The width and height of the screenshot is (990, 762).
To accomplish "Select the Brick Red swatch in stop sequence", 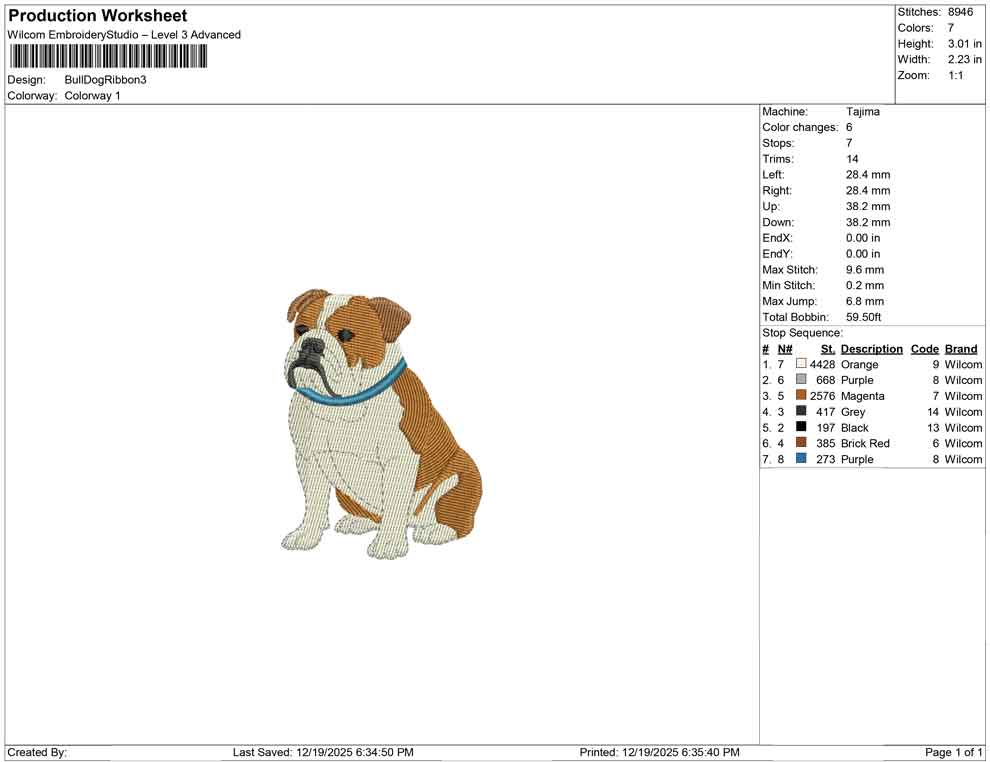I will pos(800,443).
